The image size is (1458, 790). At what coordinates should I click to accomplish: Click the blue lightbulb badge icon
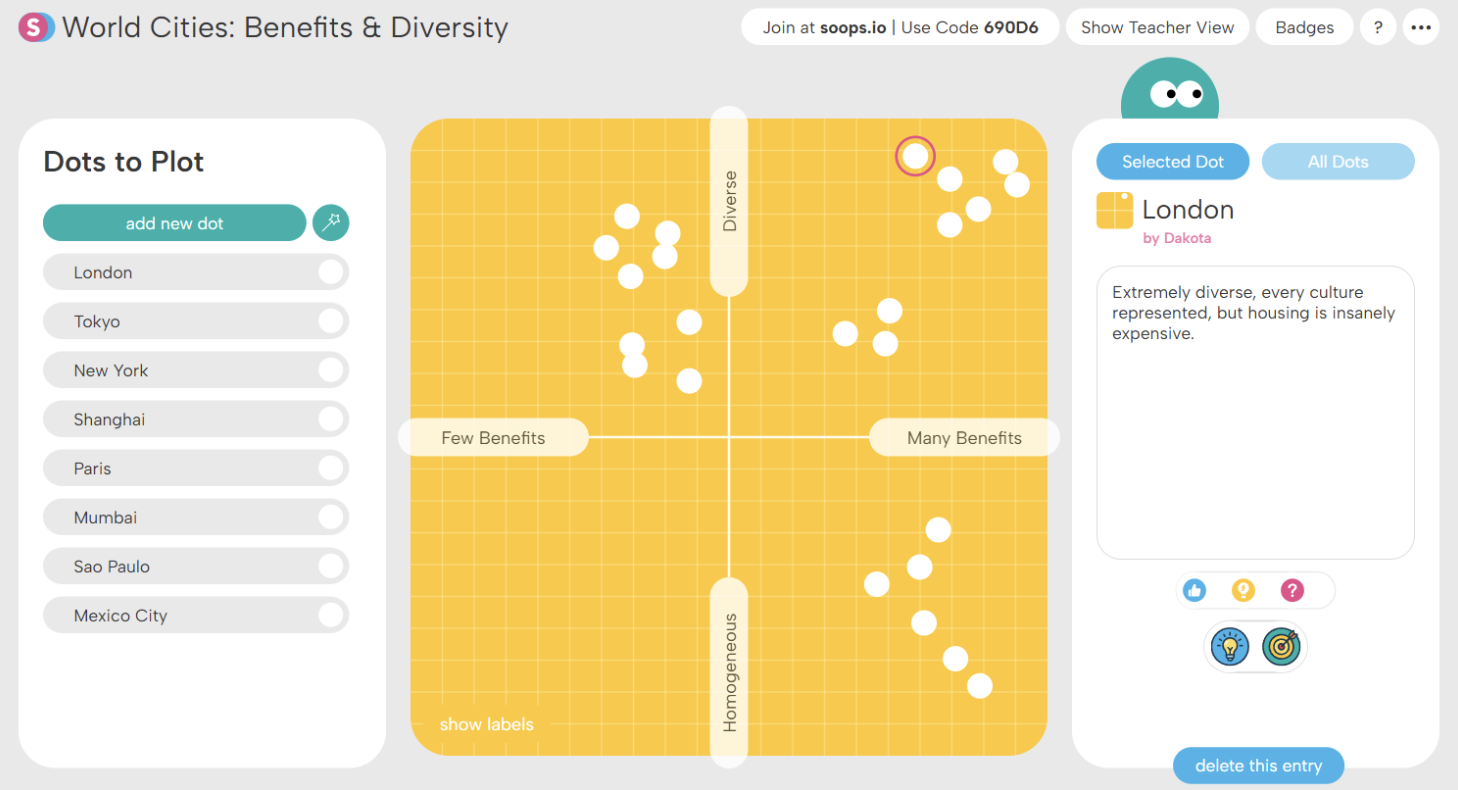pyautogui.click(x=1230, y=647)
